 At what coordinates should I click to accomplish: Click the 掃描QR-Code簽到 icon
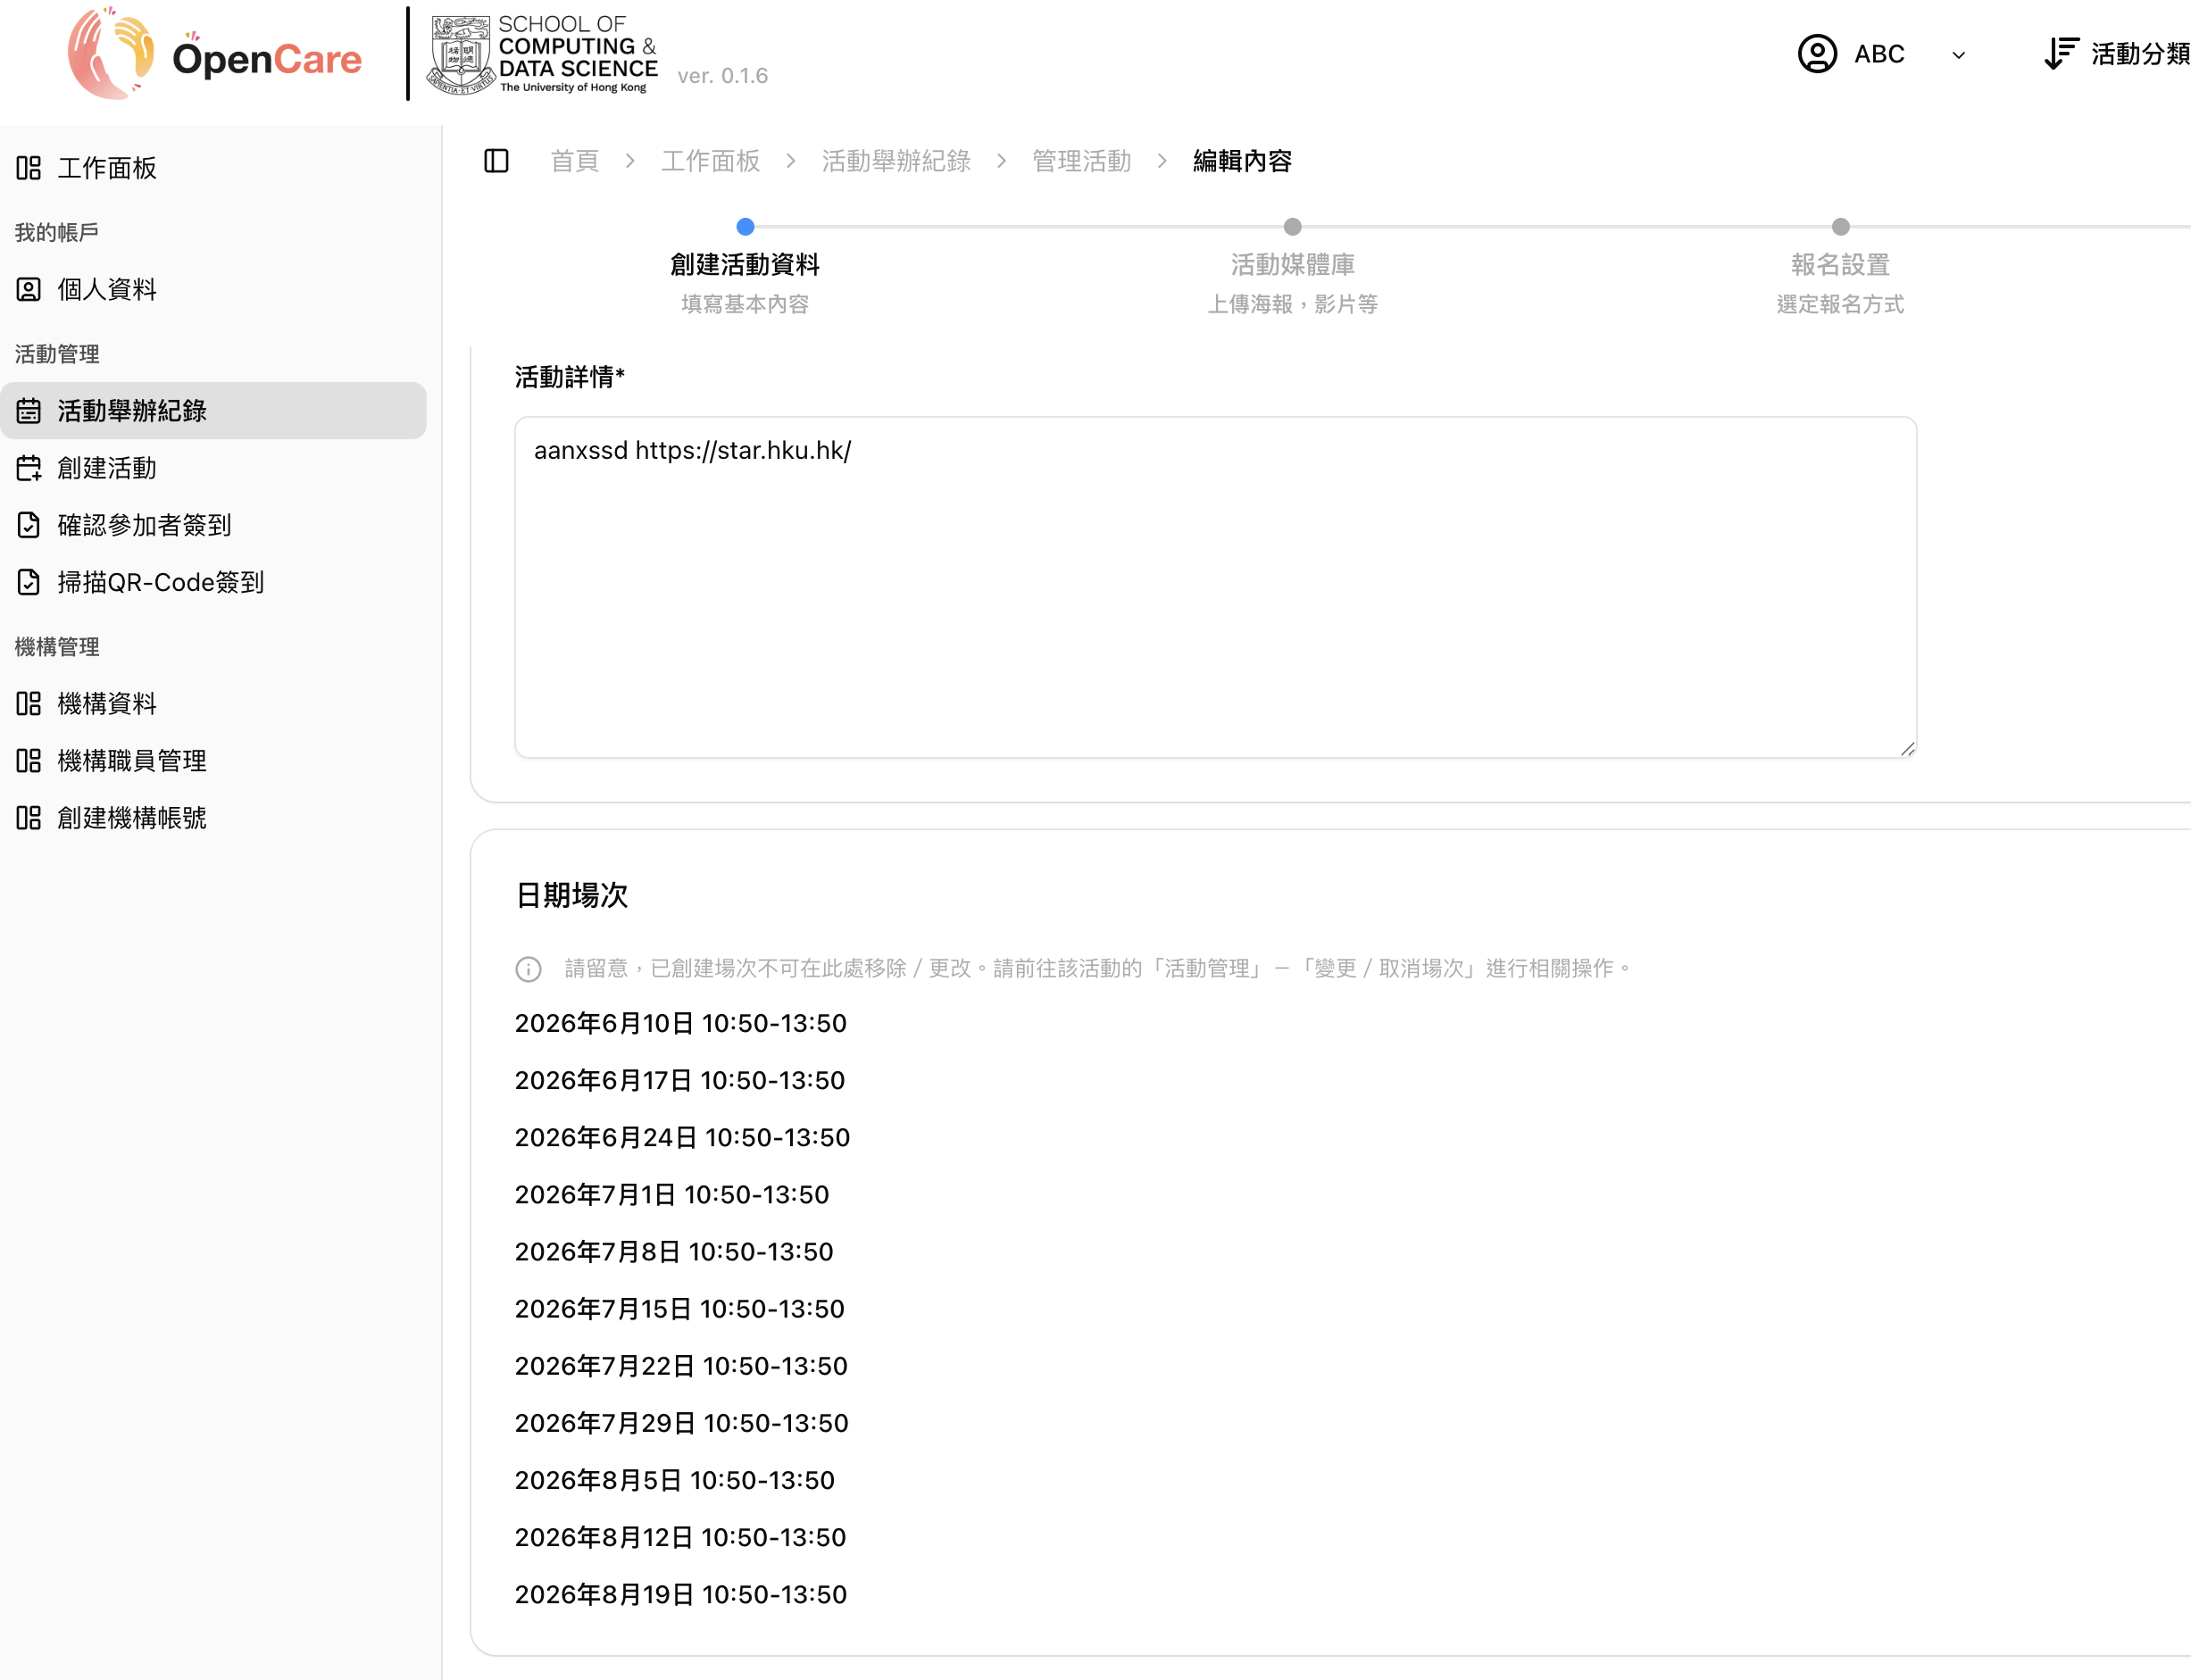click(29, 582)
